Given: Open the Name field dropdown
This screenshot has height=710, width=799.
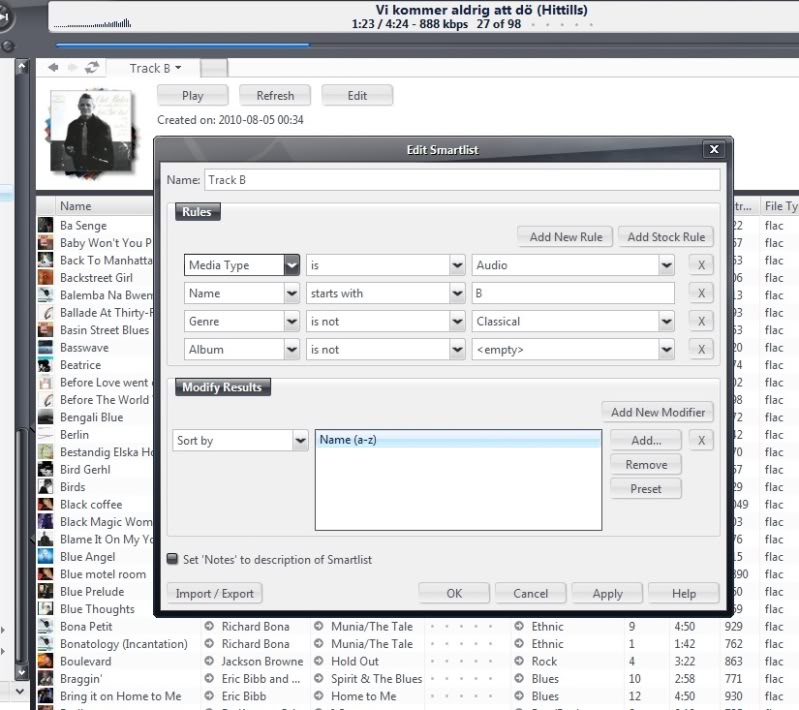Looking at the screenshot, I should click(291, 293).
